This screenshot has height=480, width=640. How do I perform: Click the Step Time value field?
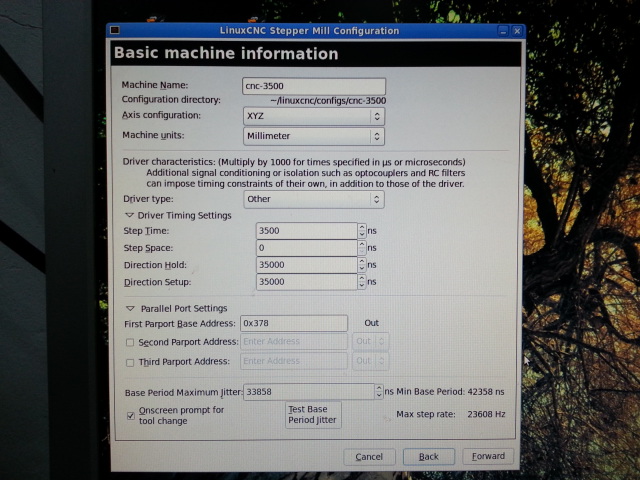[x=307, y=231]
